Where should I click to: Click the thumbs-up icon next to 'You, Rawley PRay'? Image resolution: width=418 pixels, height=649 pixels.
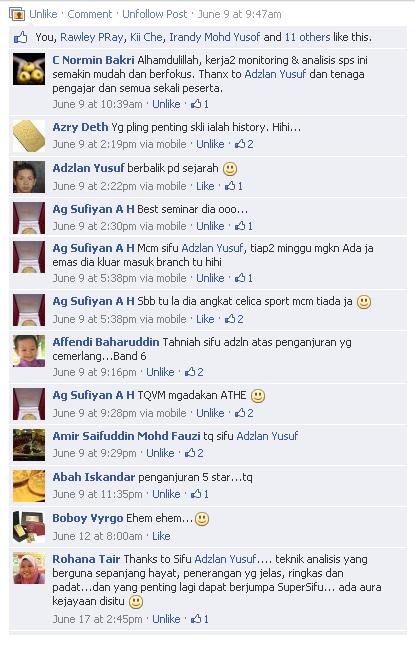click(x=21, y=38)
